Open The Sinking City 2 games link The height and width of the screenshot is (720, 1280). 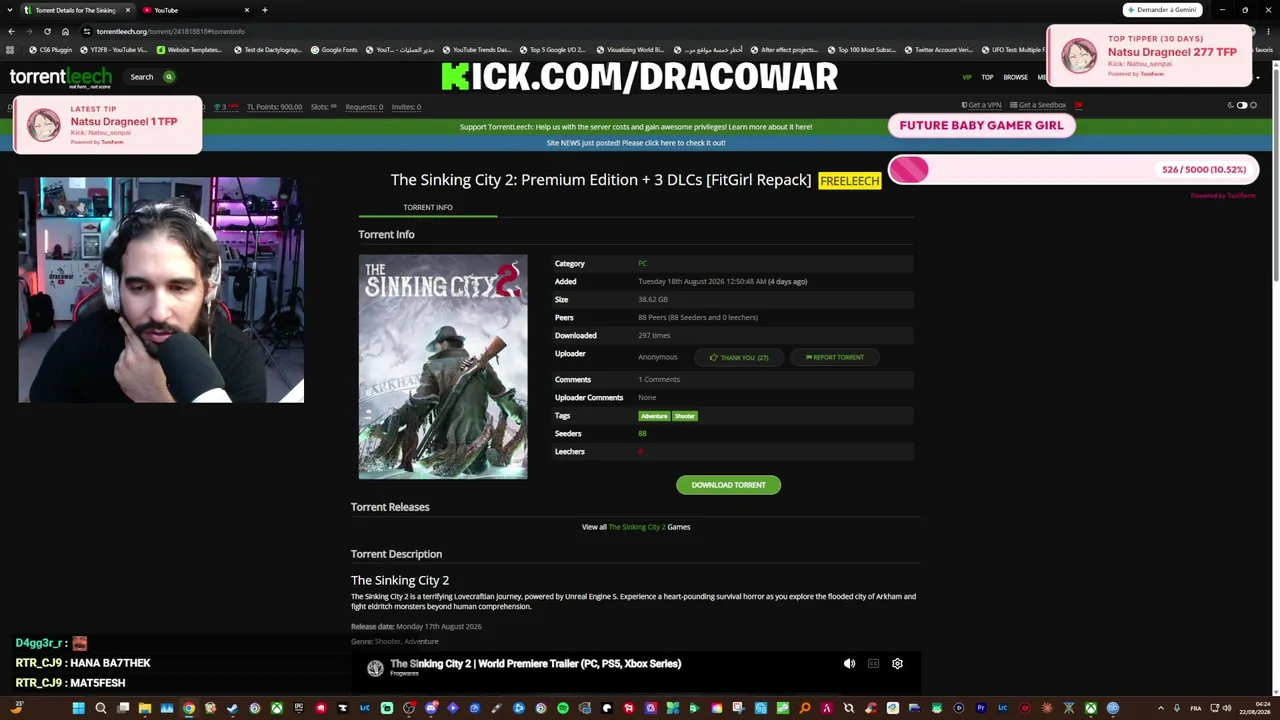pos(636,527)
